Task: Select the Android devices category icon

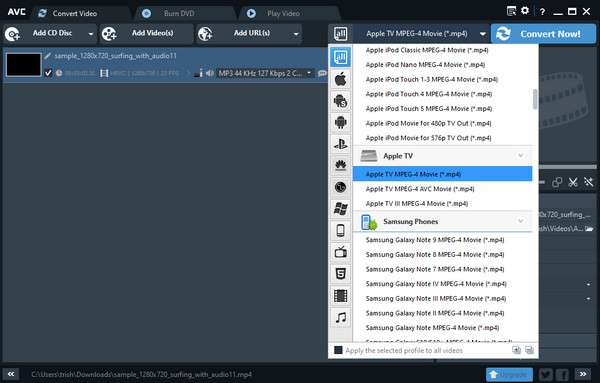Action: coord(341,122)
